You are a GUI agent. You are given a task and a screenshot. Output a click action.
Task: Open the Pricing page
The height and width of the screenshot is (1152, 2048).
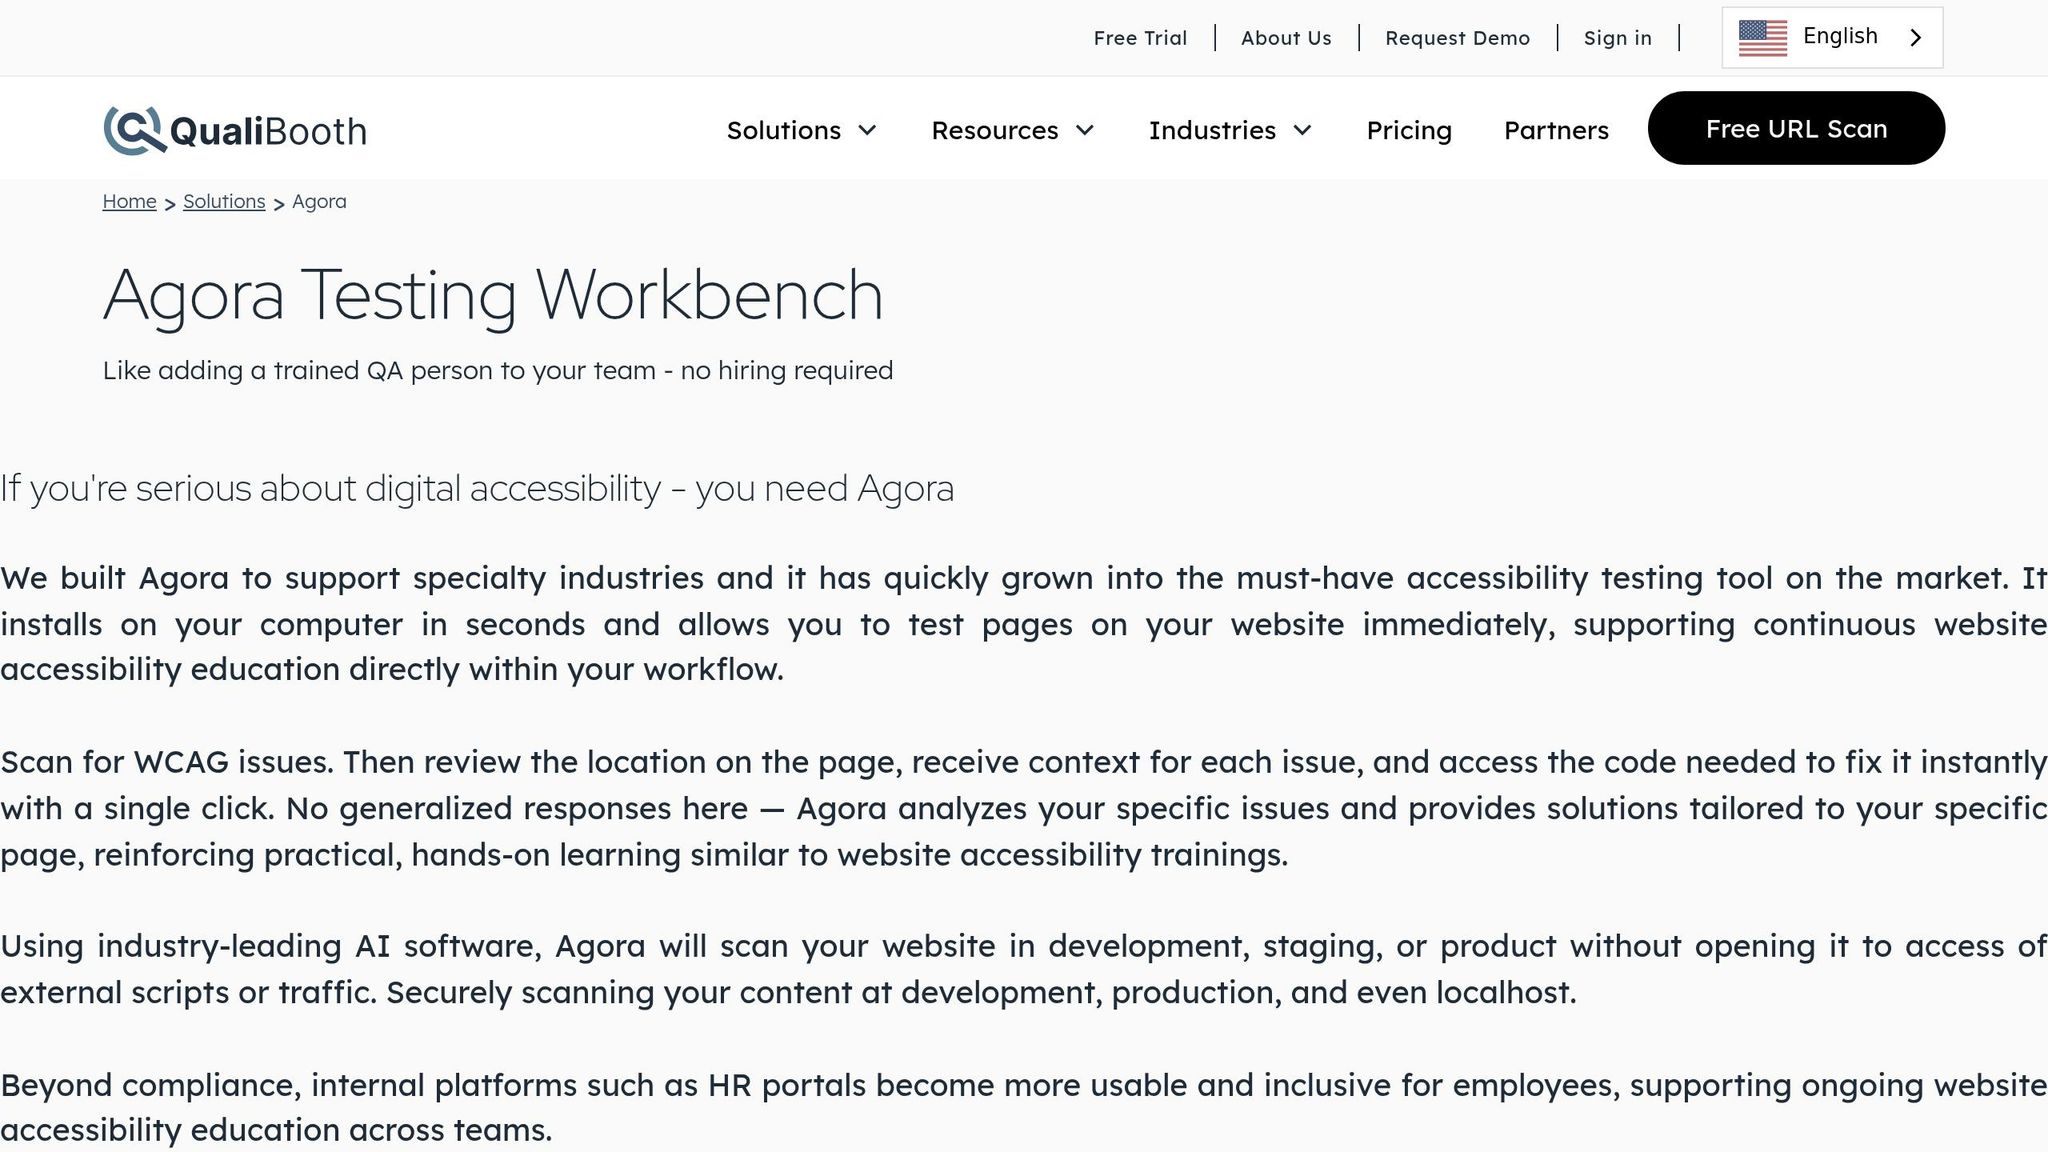[x=1409, y=130]
